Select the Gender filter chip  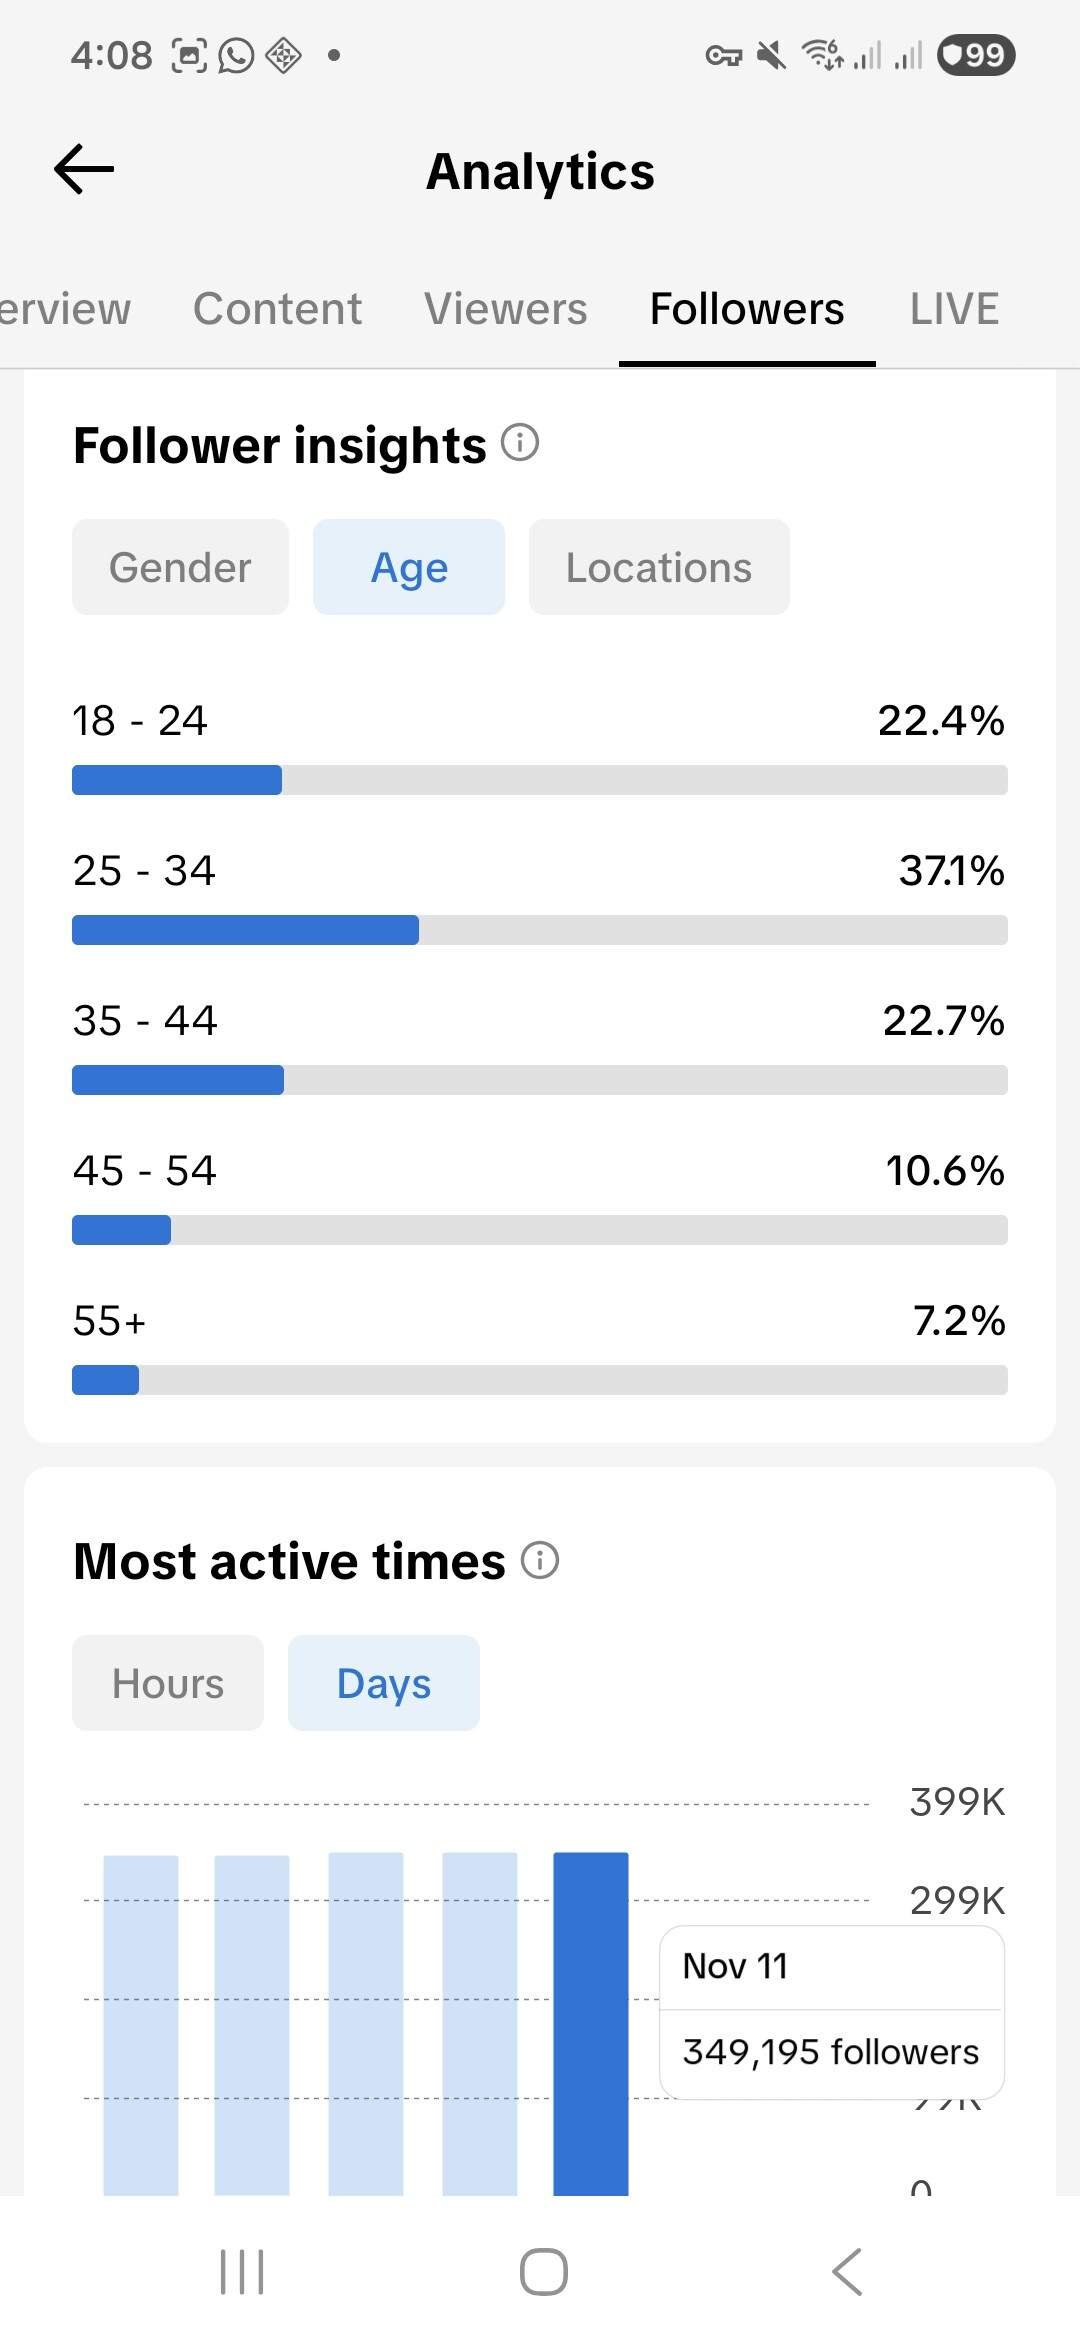tap(180, 567)
